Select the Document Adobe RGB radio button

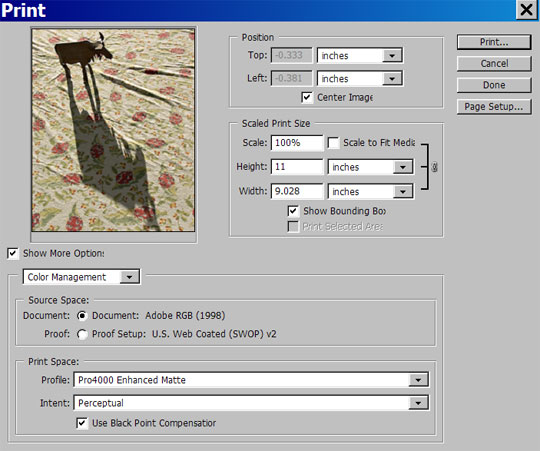82,315
